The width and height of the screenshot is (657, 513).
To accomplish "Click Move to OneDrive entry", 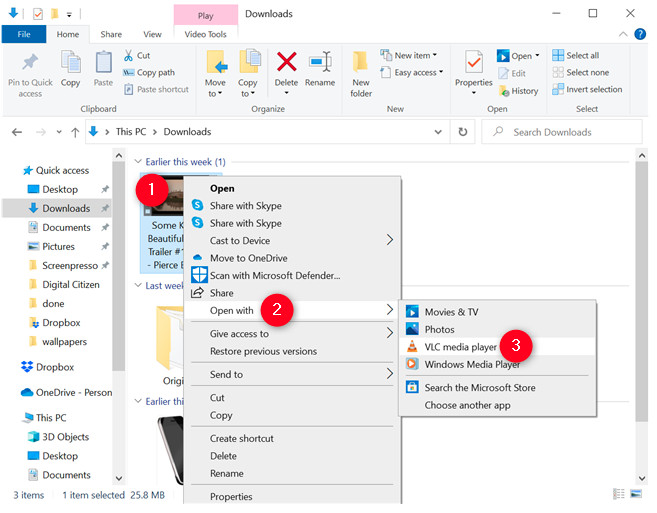I will pos(292,258).
